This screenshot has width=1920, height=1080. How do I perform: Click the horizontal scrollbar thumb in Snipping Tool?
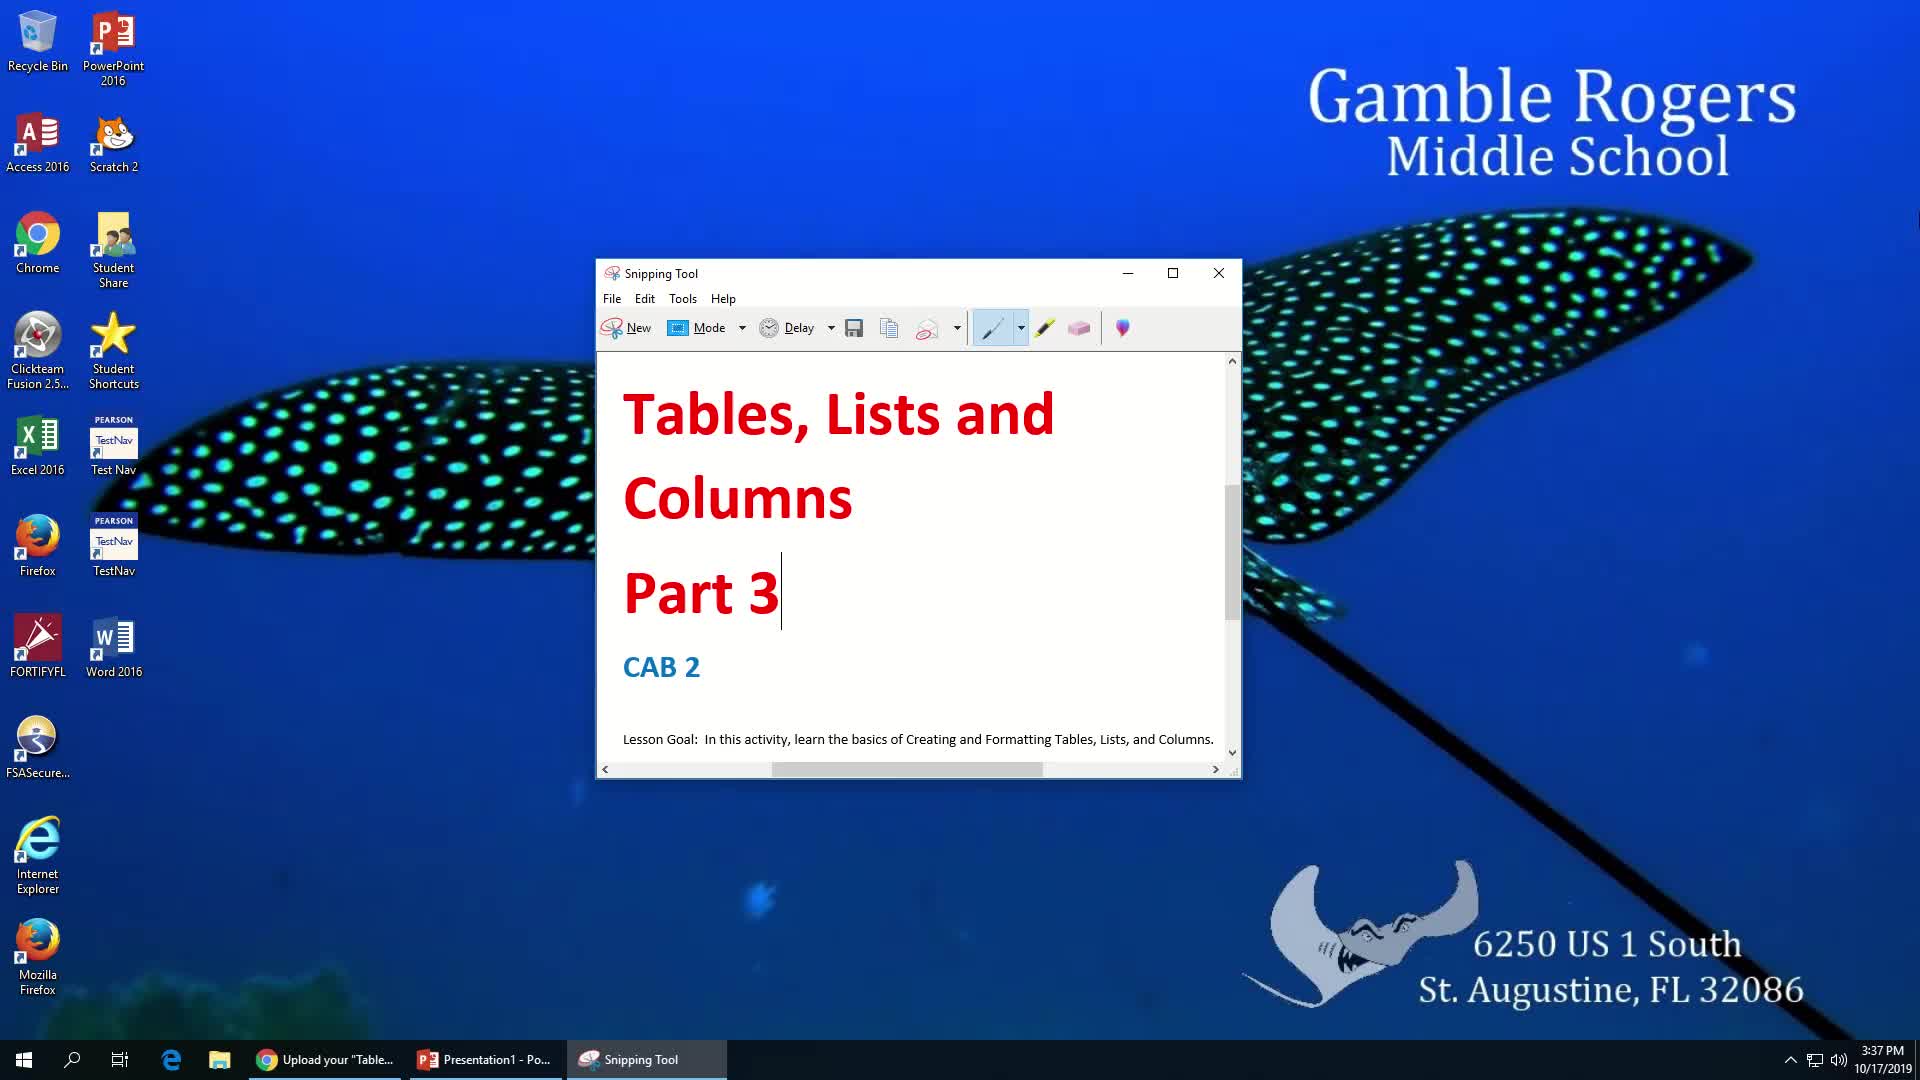tap(907, 769)
